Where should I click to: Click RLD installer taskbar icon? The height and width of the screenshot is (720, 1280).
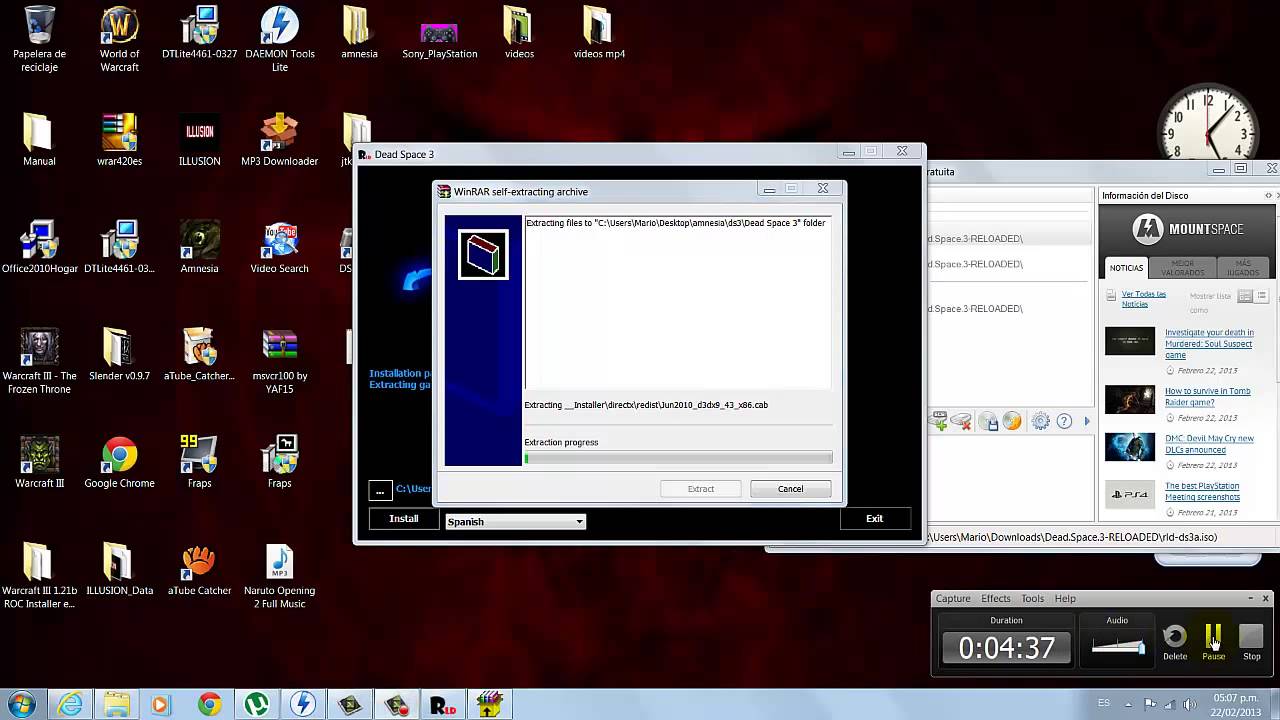click(x=443, y=704)
